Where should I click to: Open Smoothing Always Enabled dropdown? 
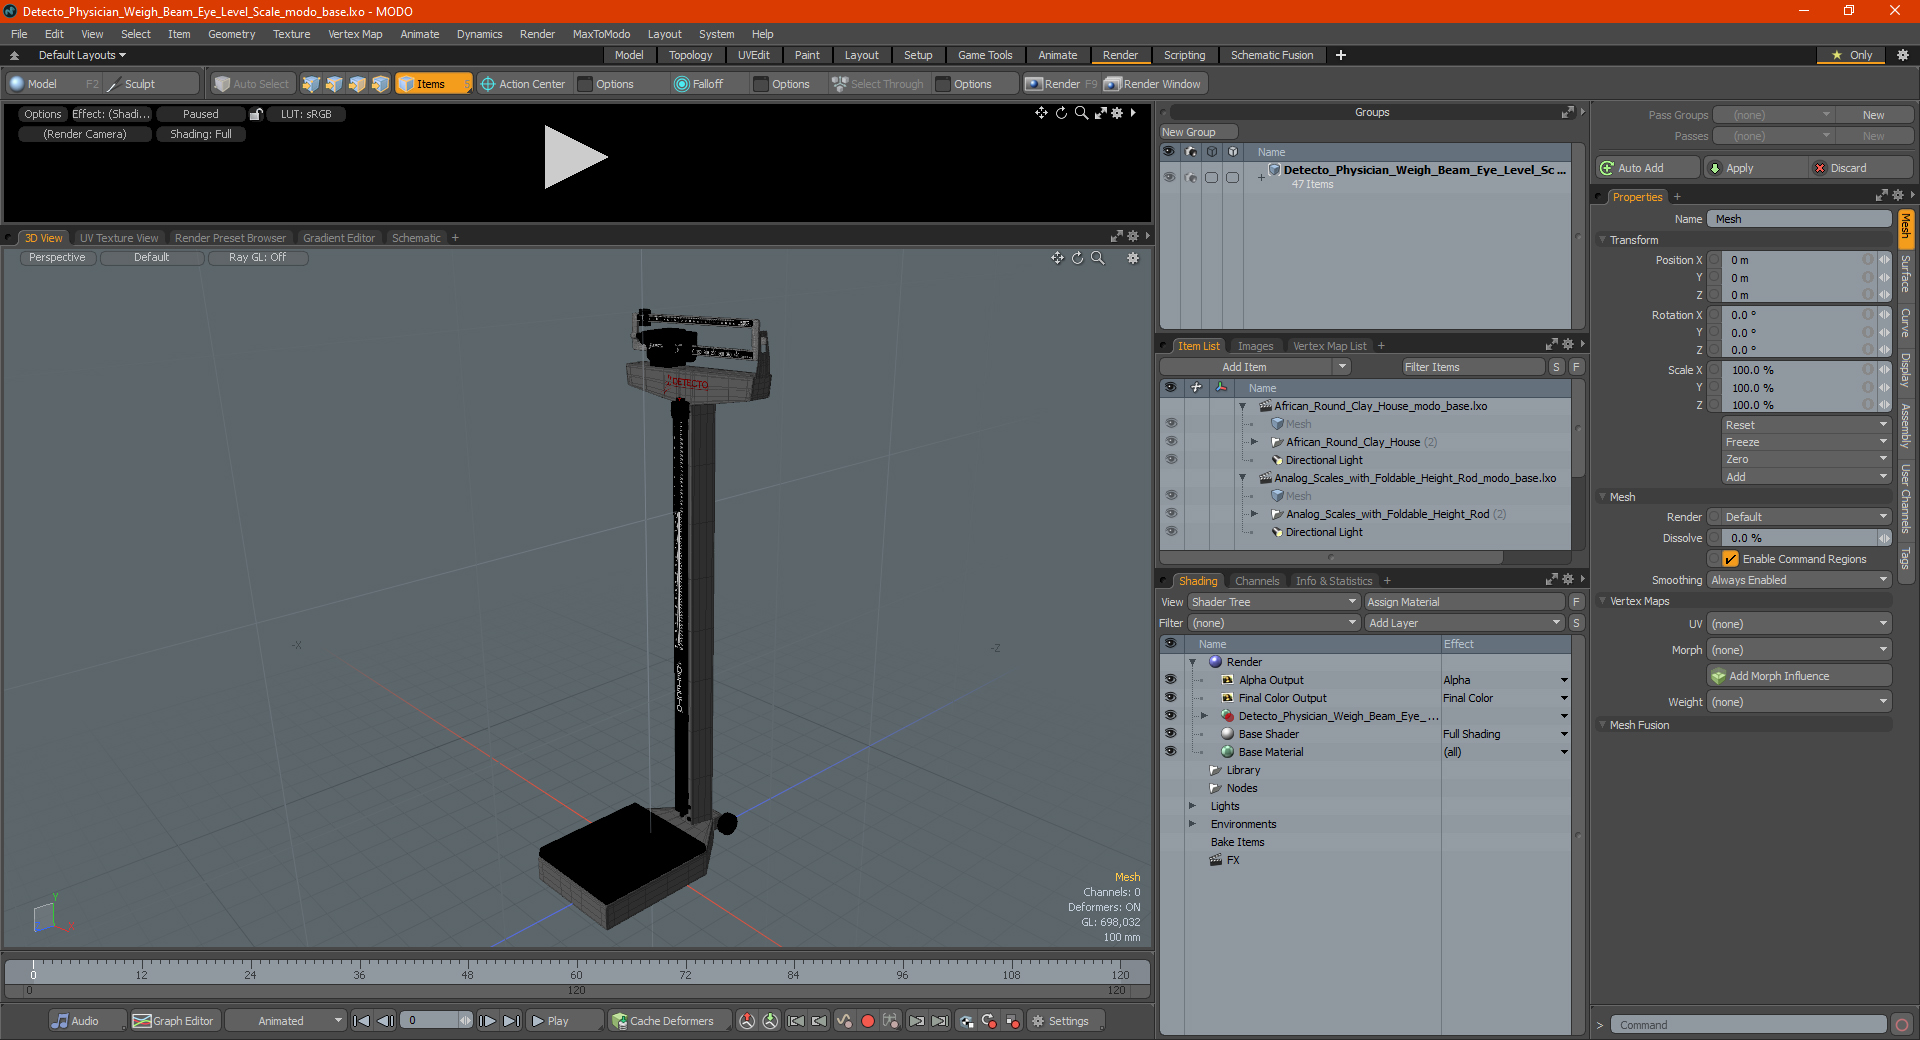(x=1799, y=580)
